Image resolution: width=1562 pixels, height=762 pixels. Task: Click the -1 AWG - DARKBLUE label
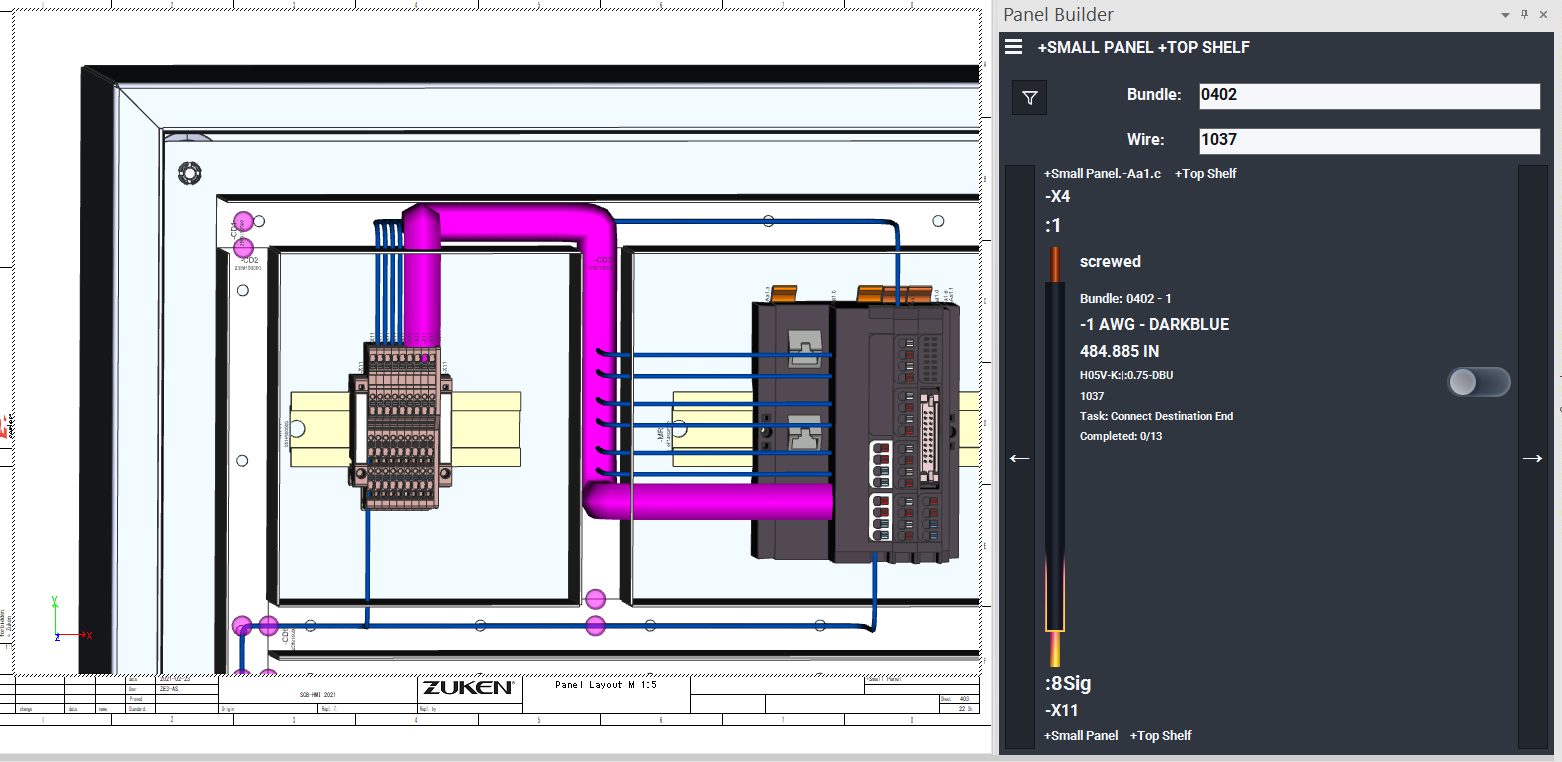[1154, 324]
